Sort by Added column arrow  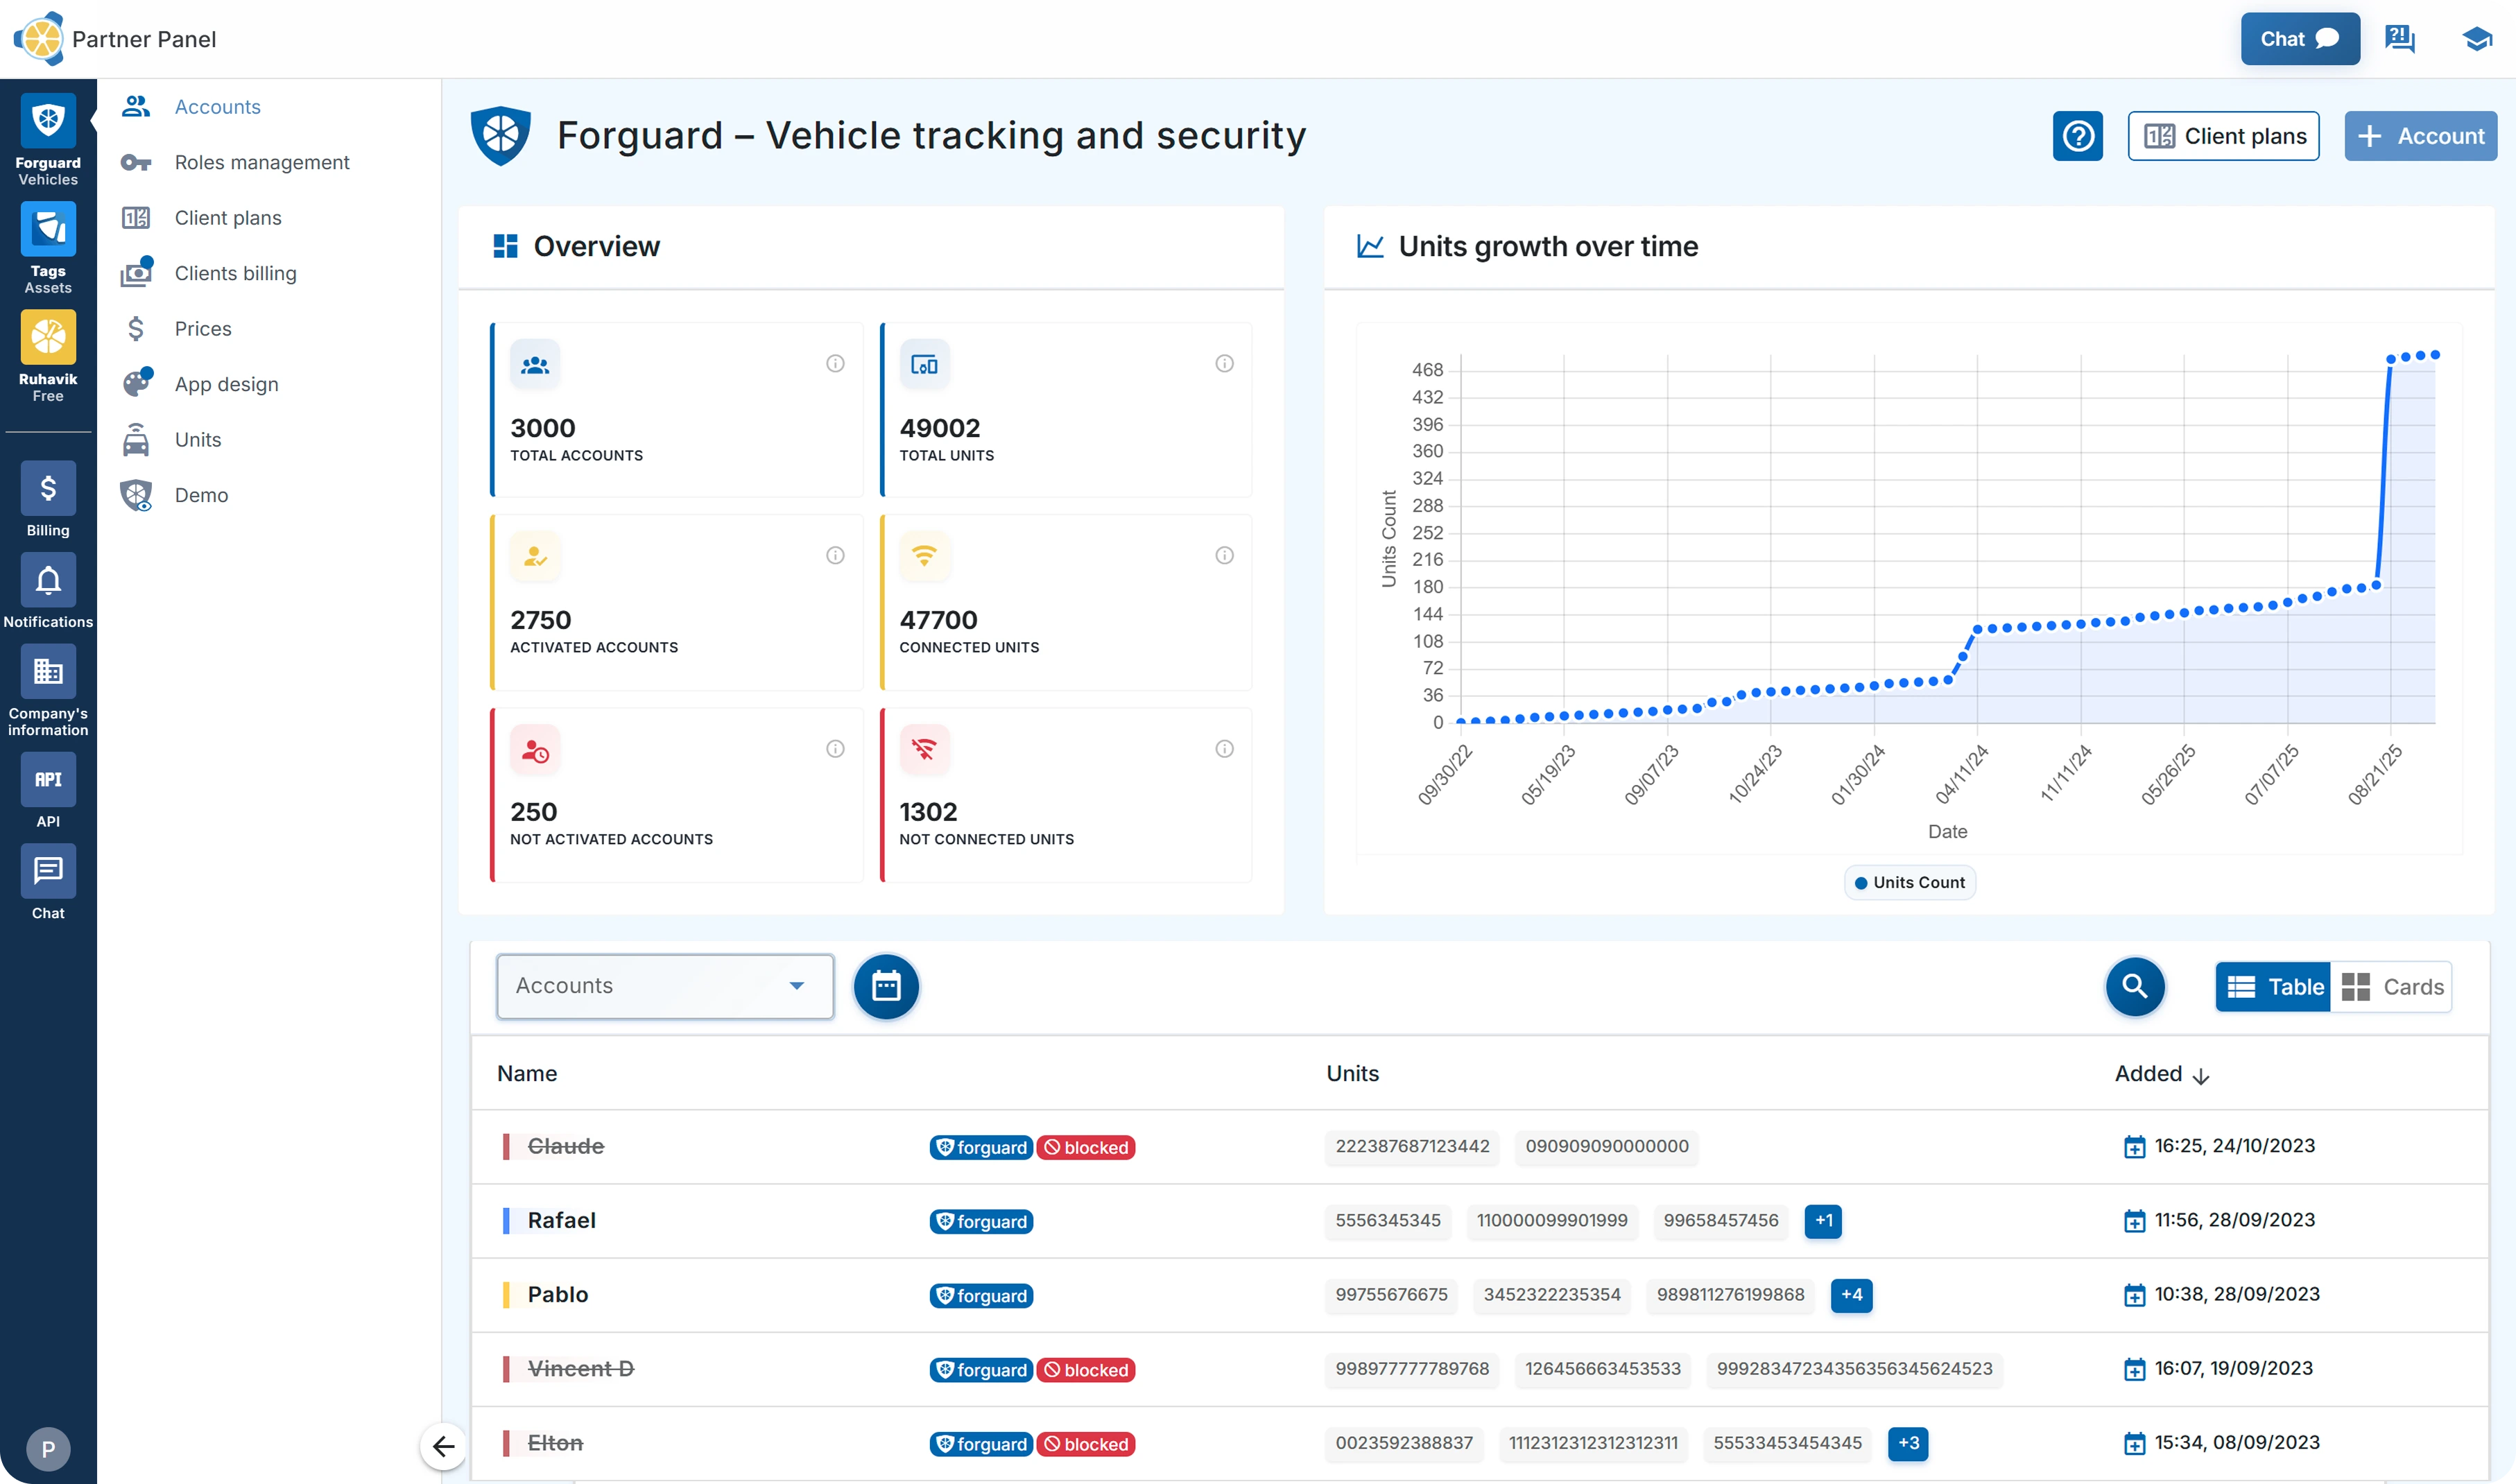(2200, 1076)
